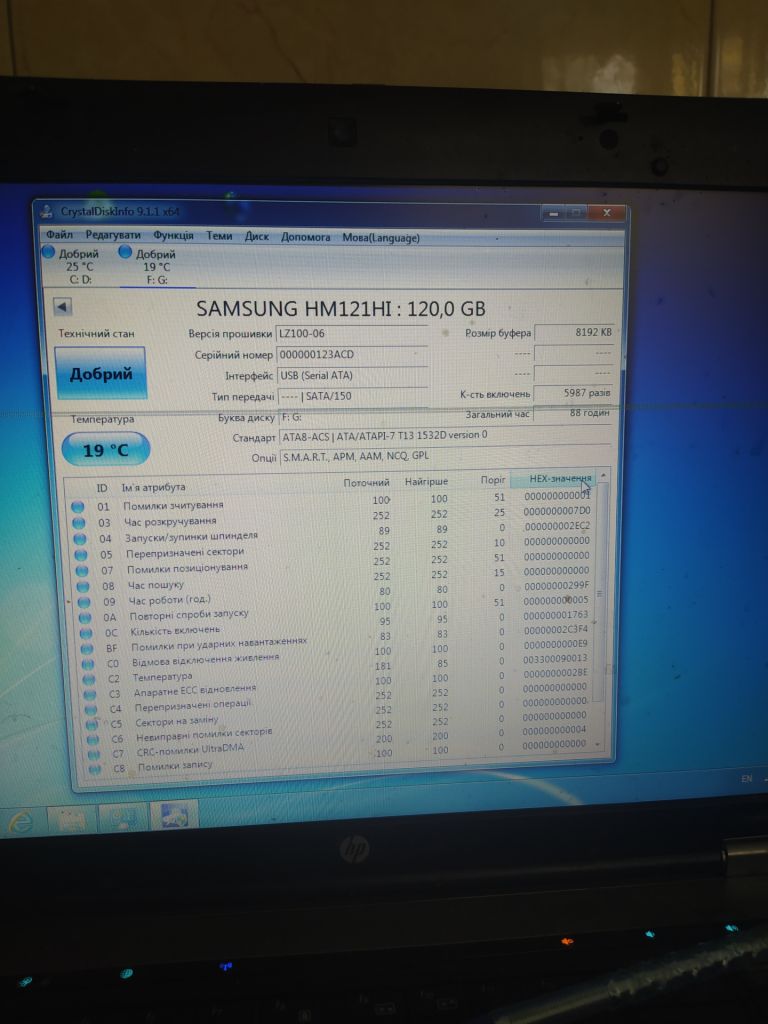
Task: Open File Explorer folder from the taskbar
Action: click(71, 818)
